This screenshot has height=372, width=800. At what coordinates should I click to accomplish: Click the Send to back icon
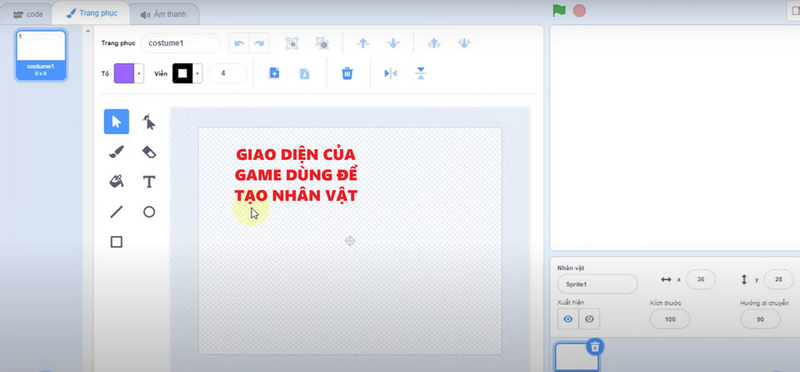(464, 43)
